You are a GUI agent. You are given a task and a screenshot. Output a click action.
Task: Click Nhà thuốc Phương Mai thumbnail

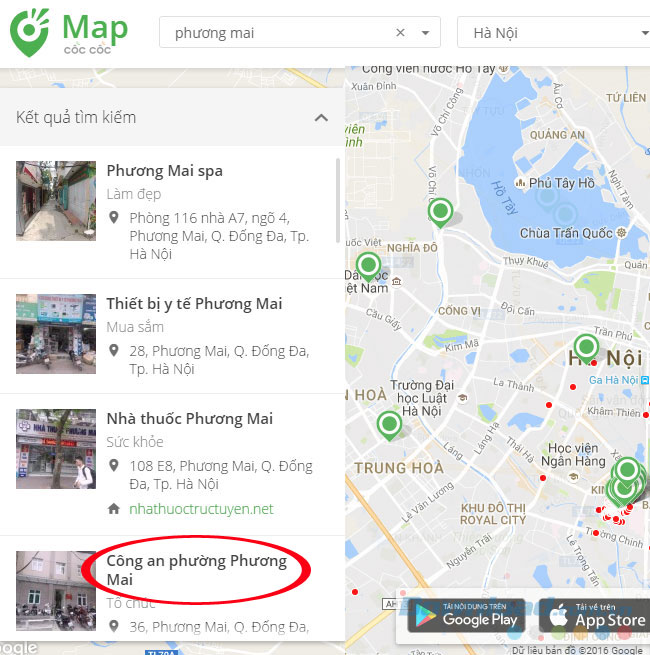pyautogui.click(x=56, y=449)
